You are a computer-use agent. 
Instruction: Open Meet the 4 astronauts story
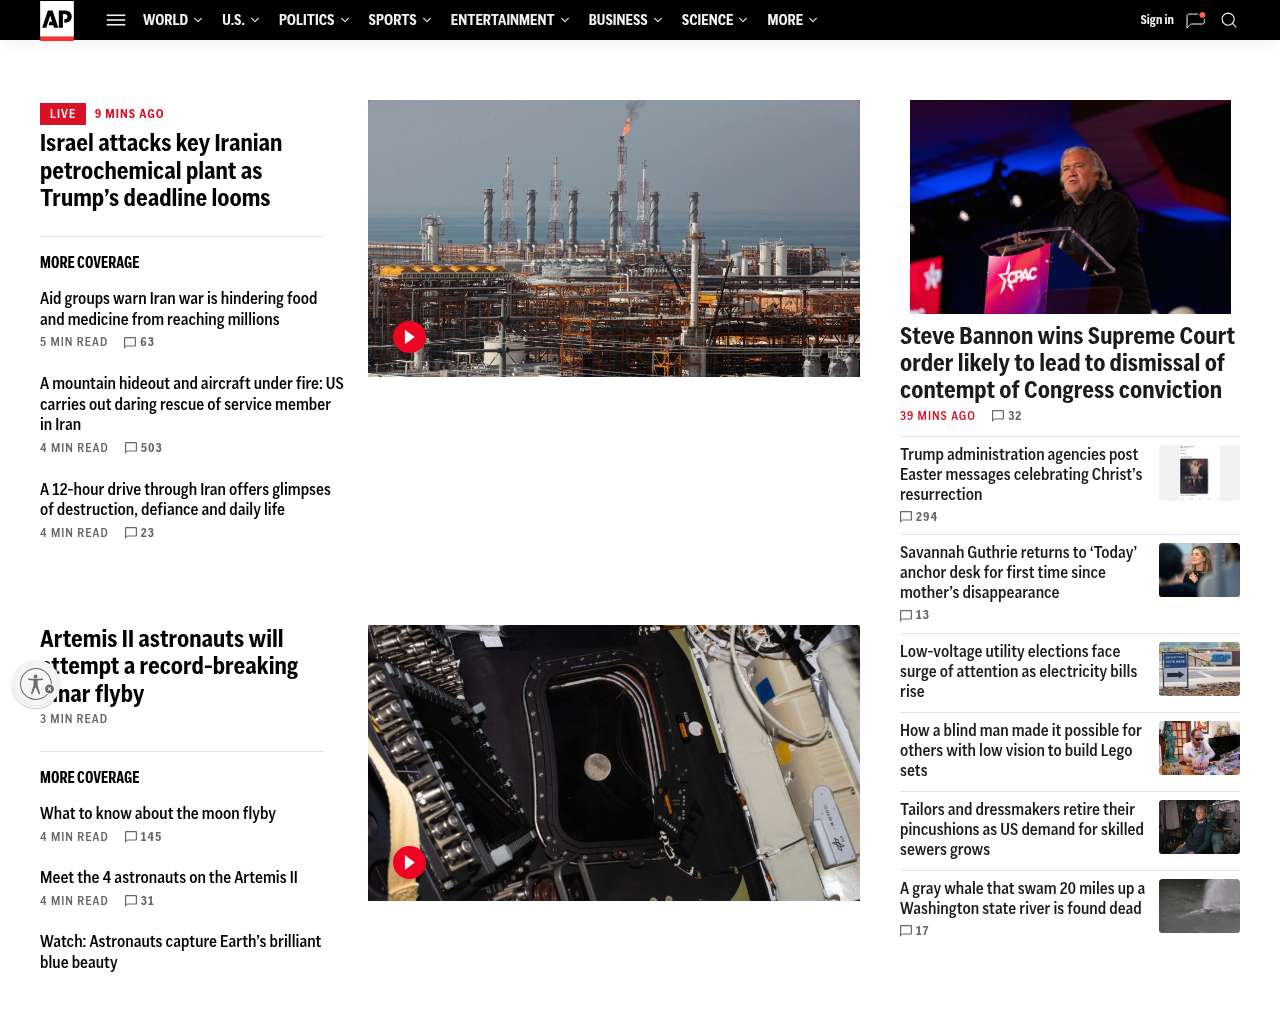pos(169,878)
